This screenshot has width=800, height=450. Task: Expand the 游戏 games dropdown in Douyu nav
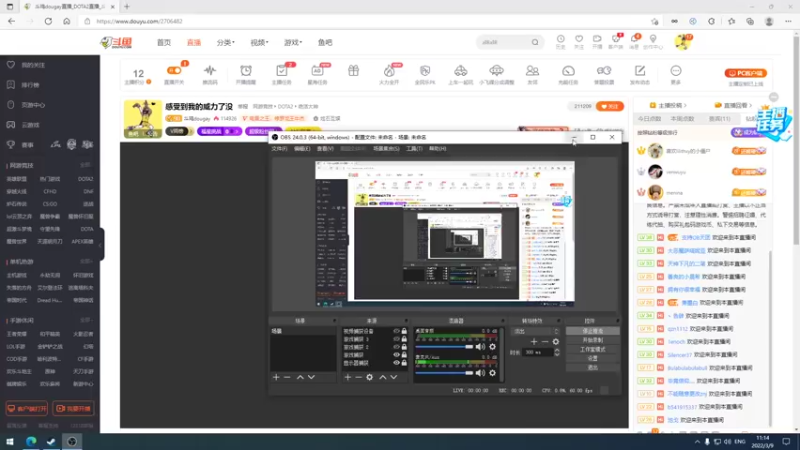[x=293, y=42]
